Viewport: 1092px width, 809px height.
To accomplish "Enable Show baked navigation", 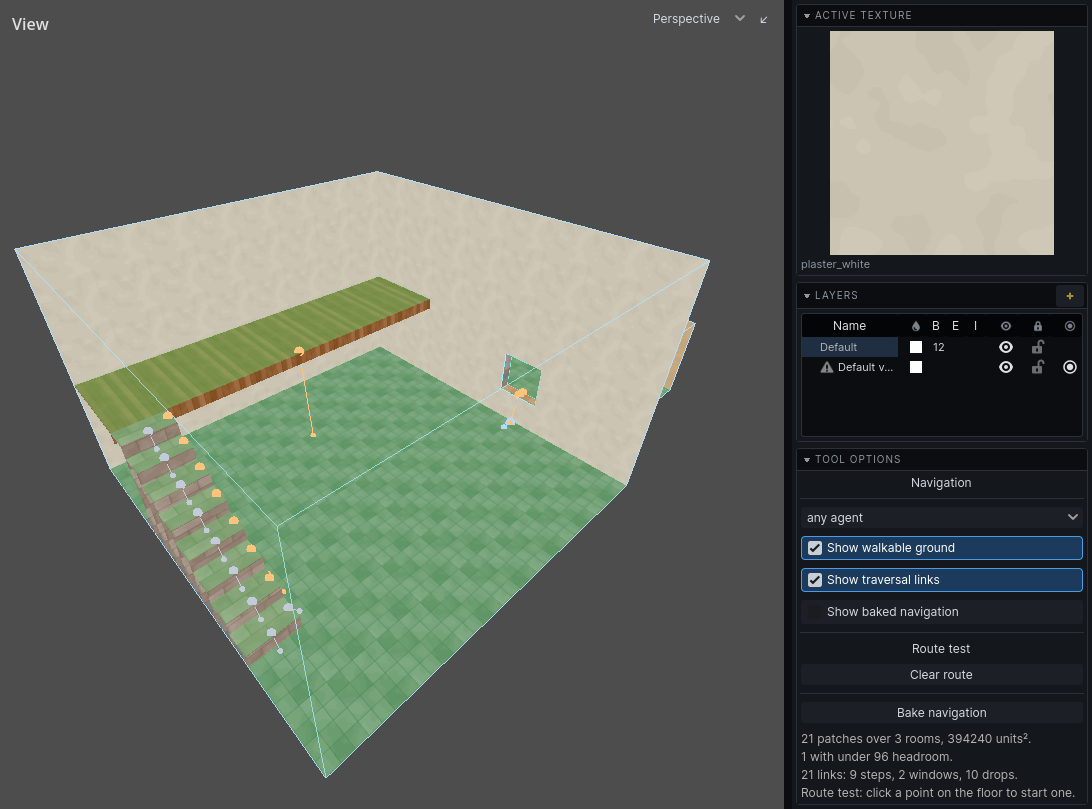I will pyautogui.click(x=942, y=612).
